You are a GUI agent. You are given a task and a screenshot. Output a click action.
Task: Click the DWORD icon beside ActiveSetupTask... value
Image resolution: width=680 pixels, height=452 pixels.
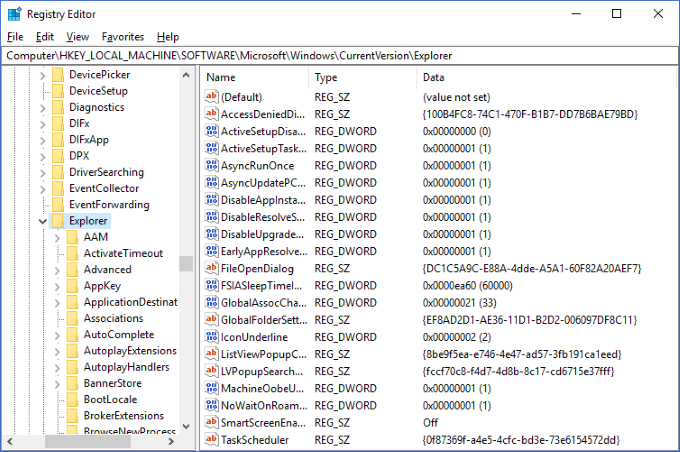pyautogui.click(x=212, y=148)
